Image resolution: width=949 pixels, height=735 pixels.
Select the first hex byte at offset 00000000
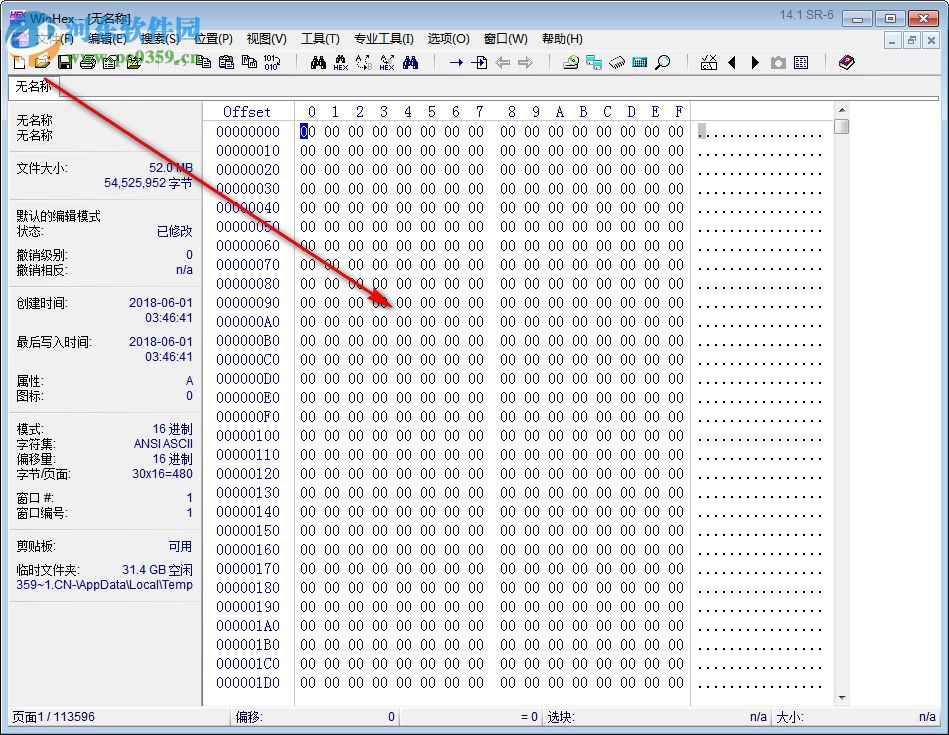coord(307,131)
